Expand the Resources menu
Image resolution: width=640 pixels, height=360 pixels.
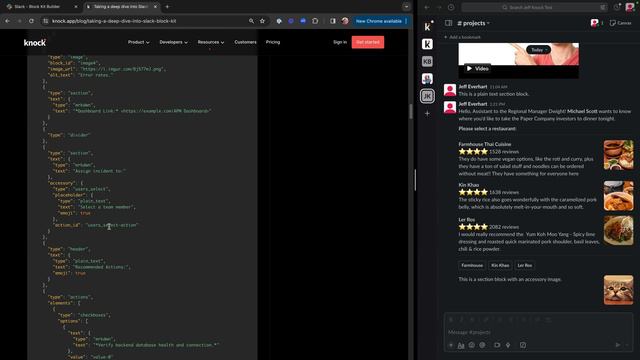pos(211,42)
